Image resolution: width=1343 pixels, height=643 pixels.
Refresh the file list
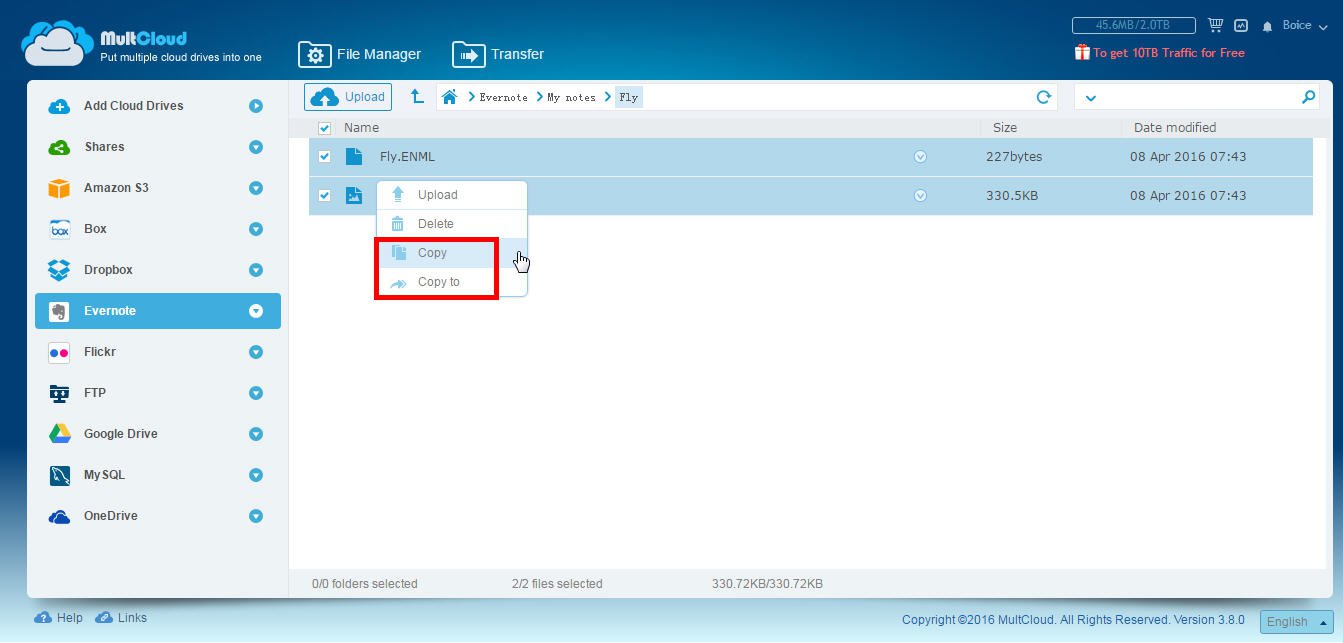(x=1044, y=97)
